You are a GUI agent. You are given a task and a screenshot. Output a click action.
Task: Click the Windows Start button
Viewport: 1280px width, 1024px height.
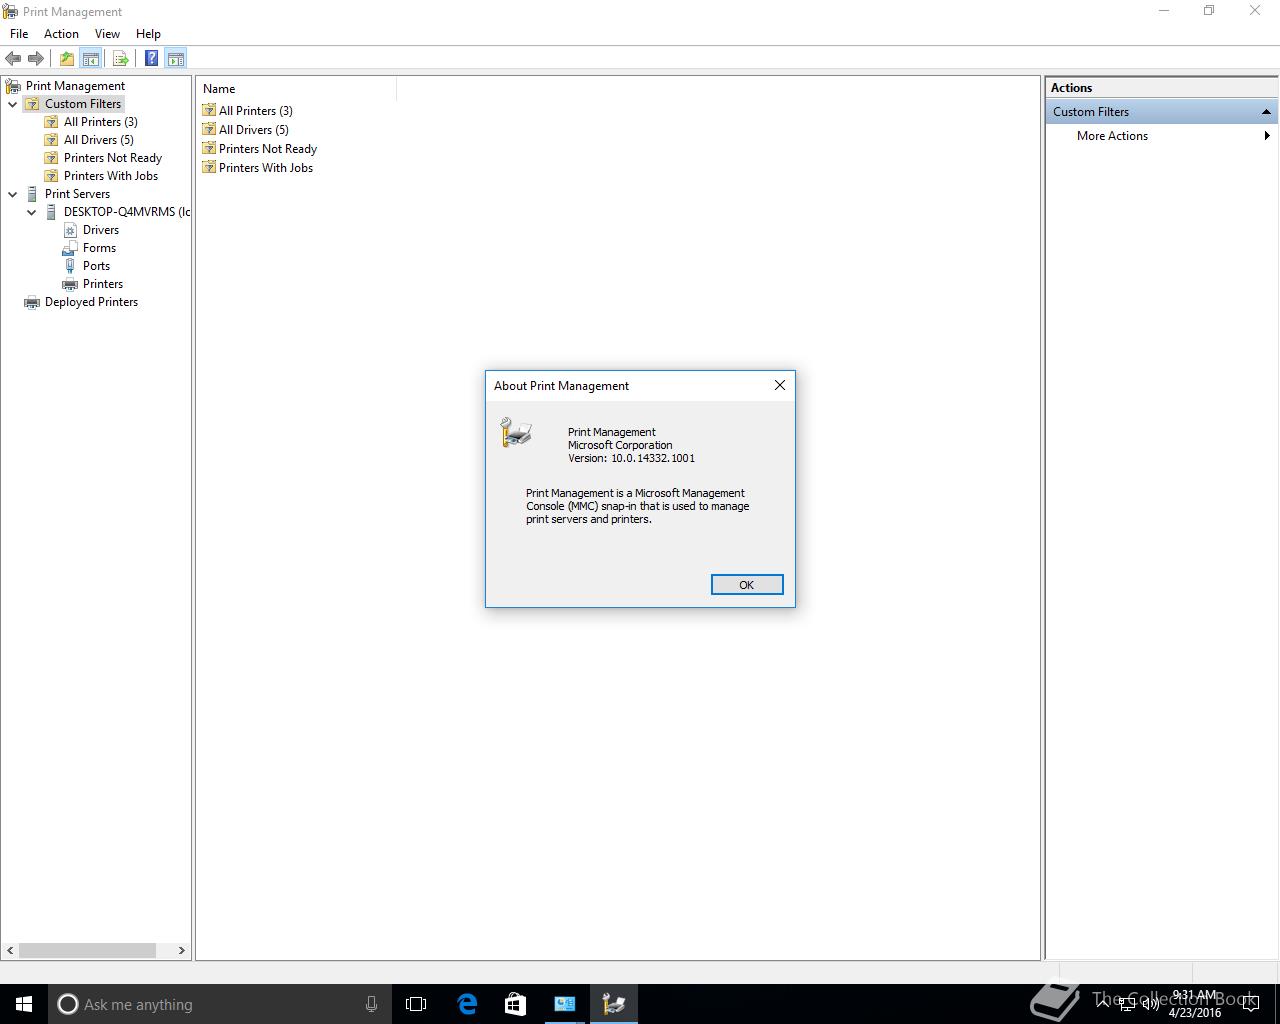[x=24, y=1004]
